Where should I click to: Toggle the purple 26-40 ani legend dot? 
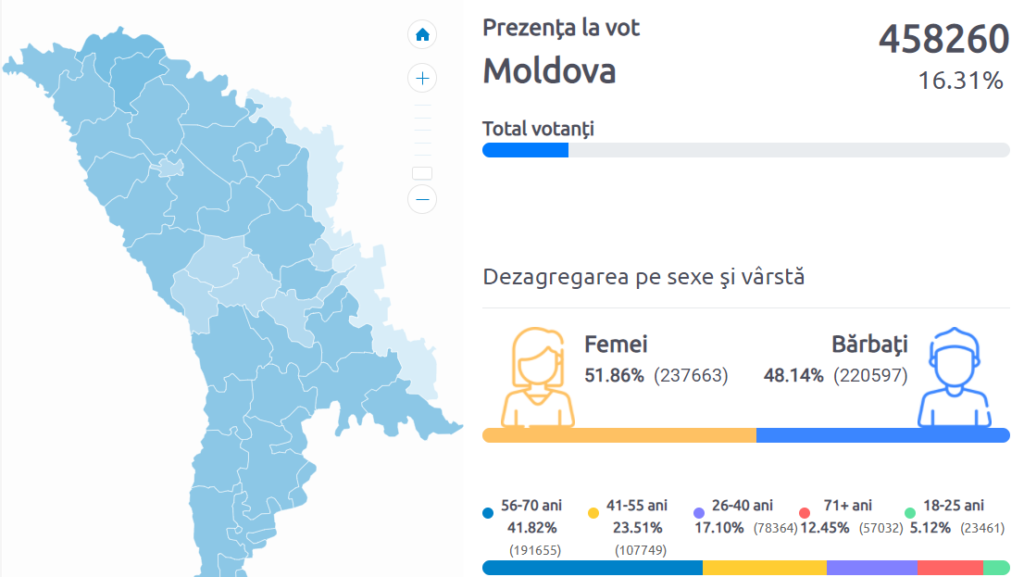point(699,513)
